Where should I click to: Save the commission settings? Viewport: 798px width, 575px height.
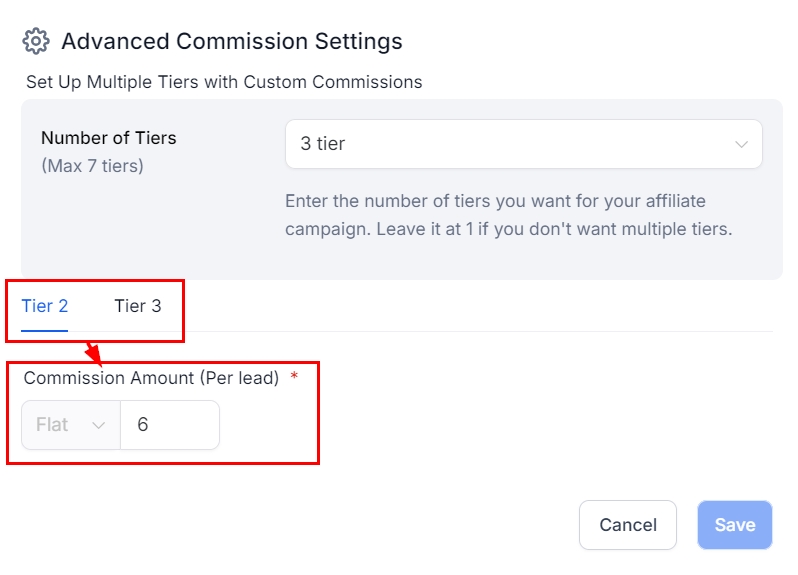[x=734, y=525]
